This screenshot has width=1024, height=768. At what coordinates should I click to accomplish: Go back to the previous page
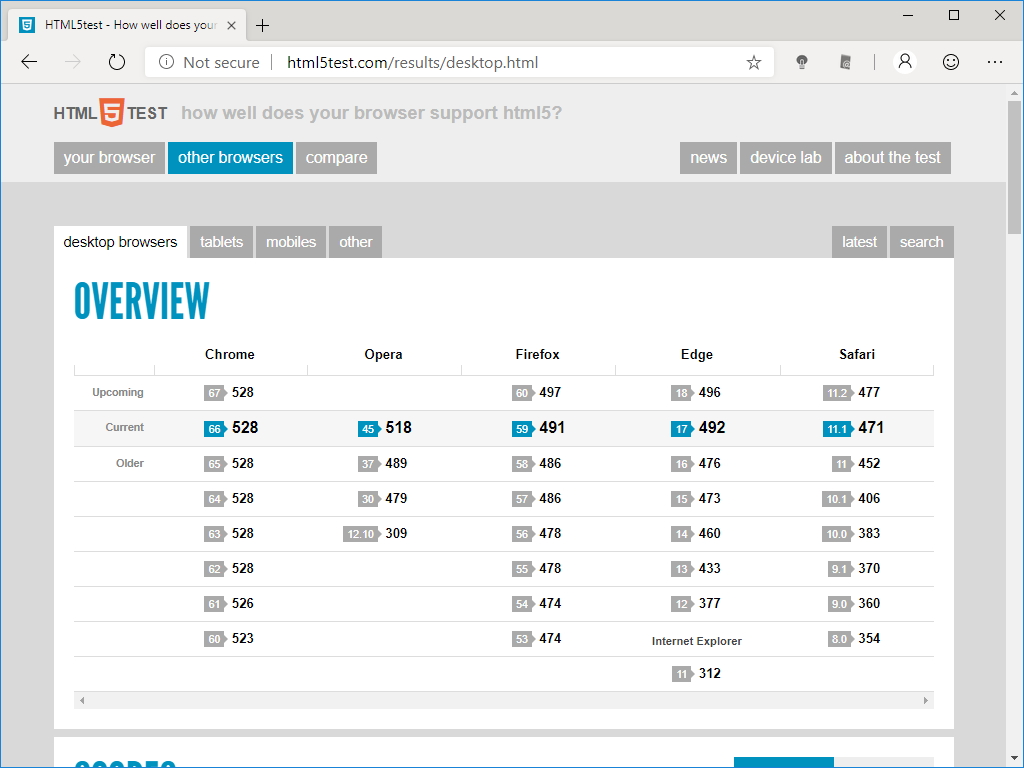29,62
